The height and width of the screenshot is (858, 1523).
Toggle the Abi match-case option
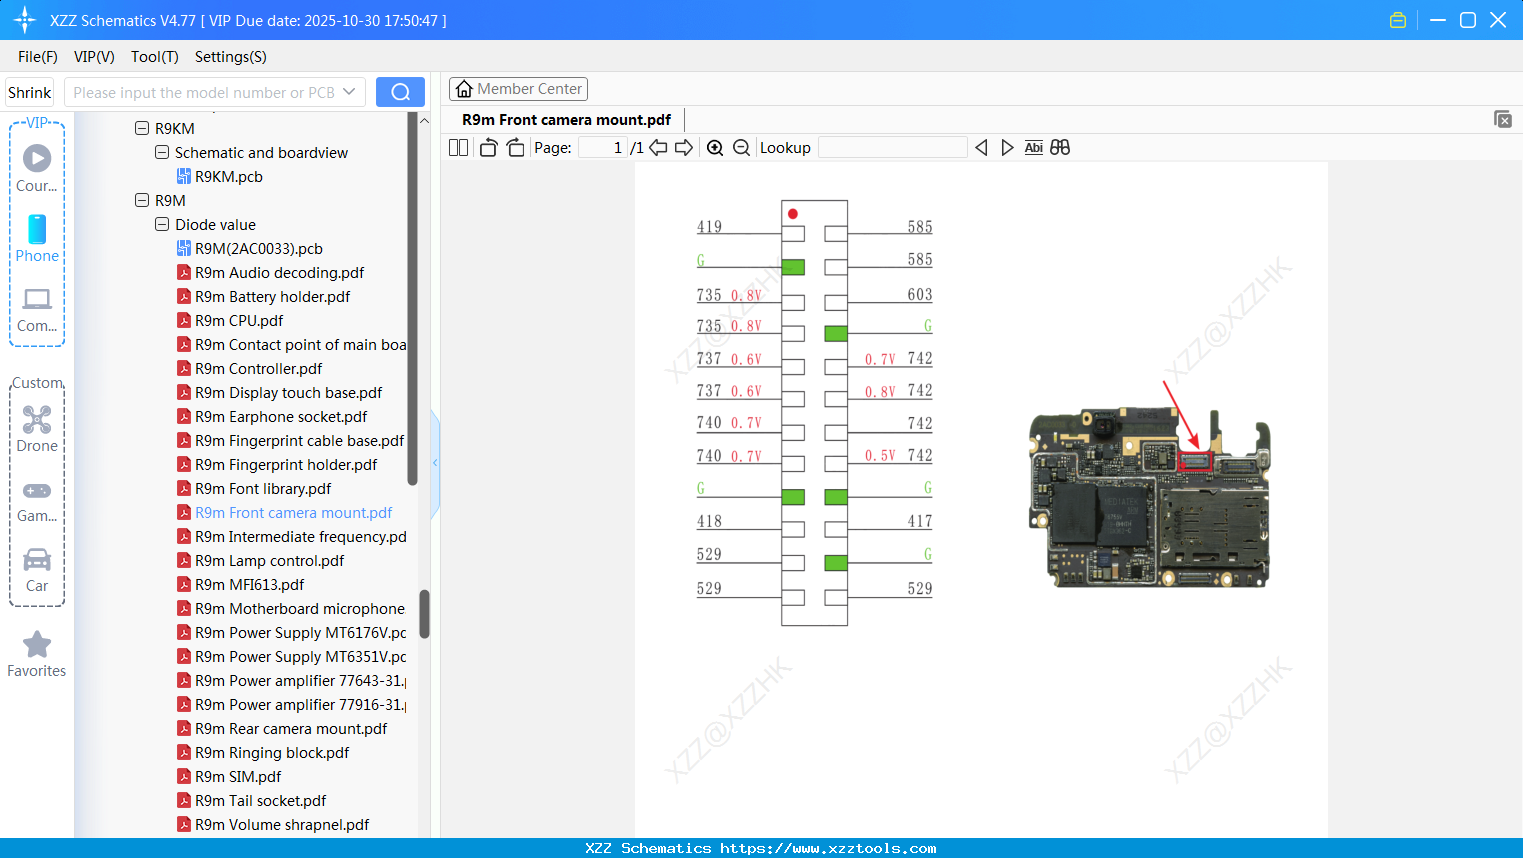tap(1033, 148)
